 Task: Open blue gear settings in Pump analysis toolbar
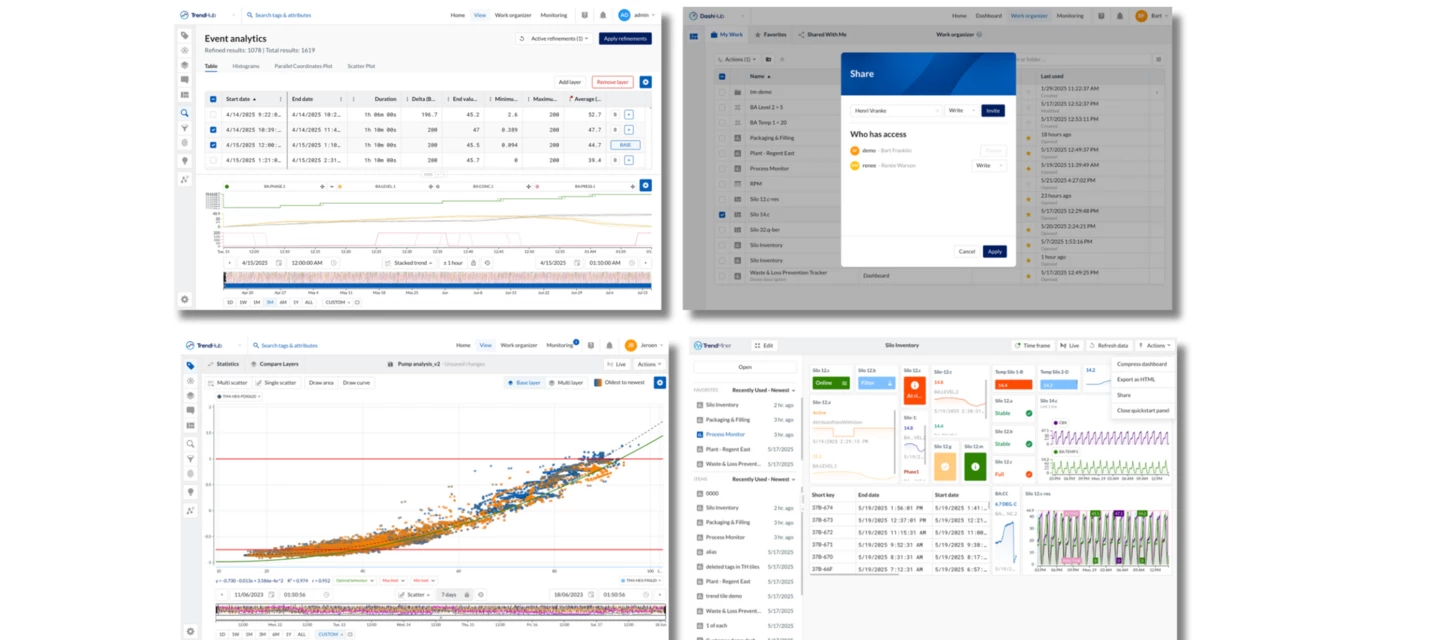tap(659, 383)
